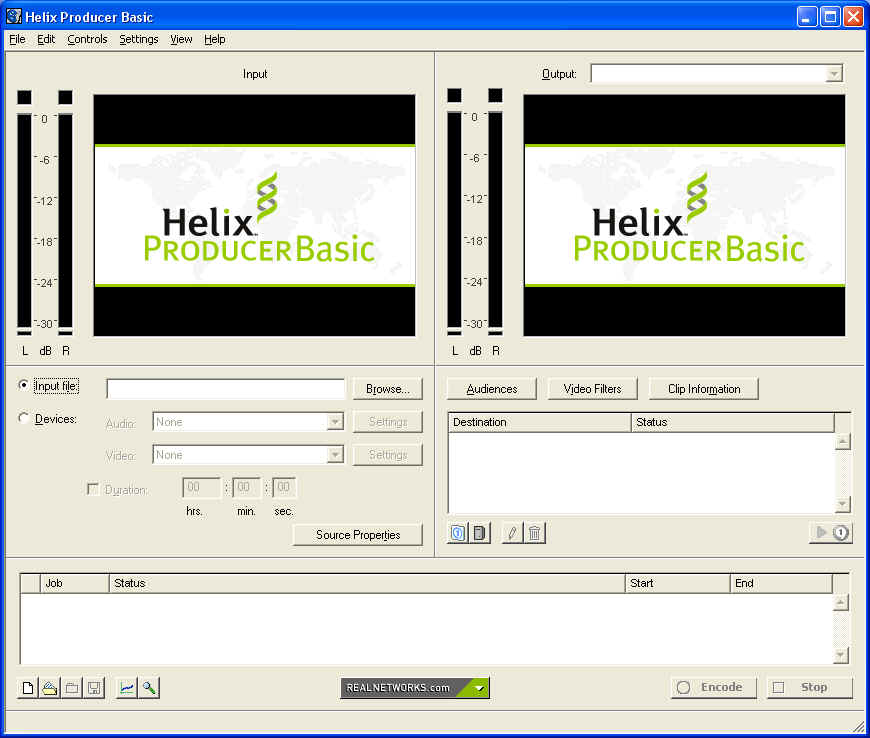This screenshot has width=870, height=738.
Task: Click the left input audio level slider
Action: [24, 220]
